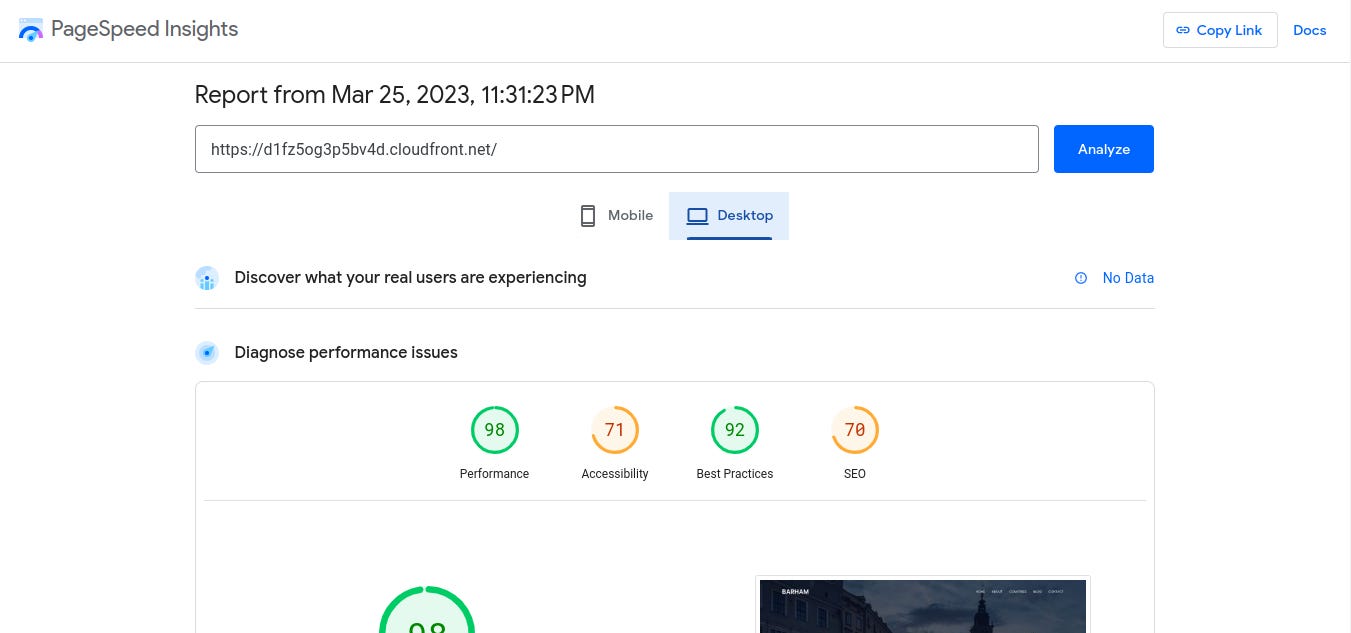Click the PageSpeed Insights logo icon
The image size is (1351, 633).
point(31,29)
